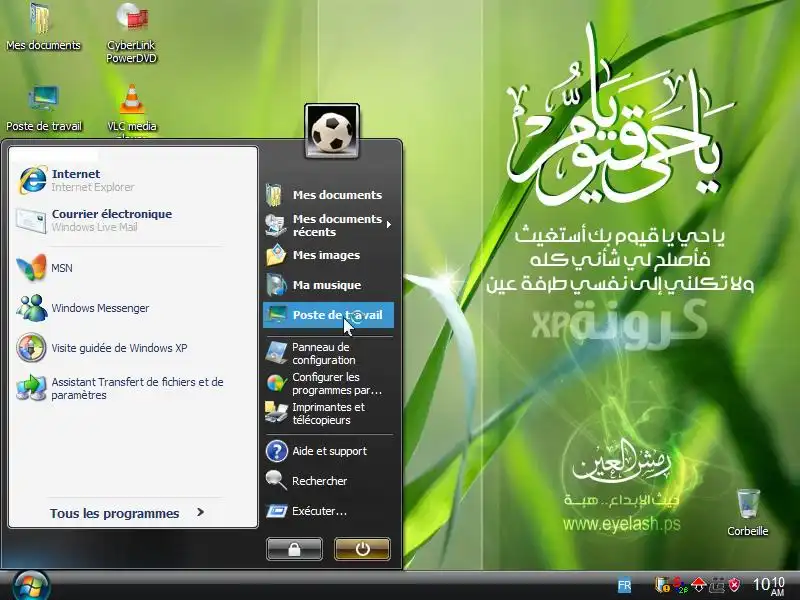Click the taskbar clock showing 10:10 AM
The height and width of the screenshot is (600, 800).
[769, 585]
